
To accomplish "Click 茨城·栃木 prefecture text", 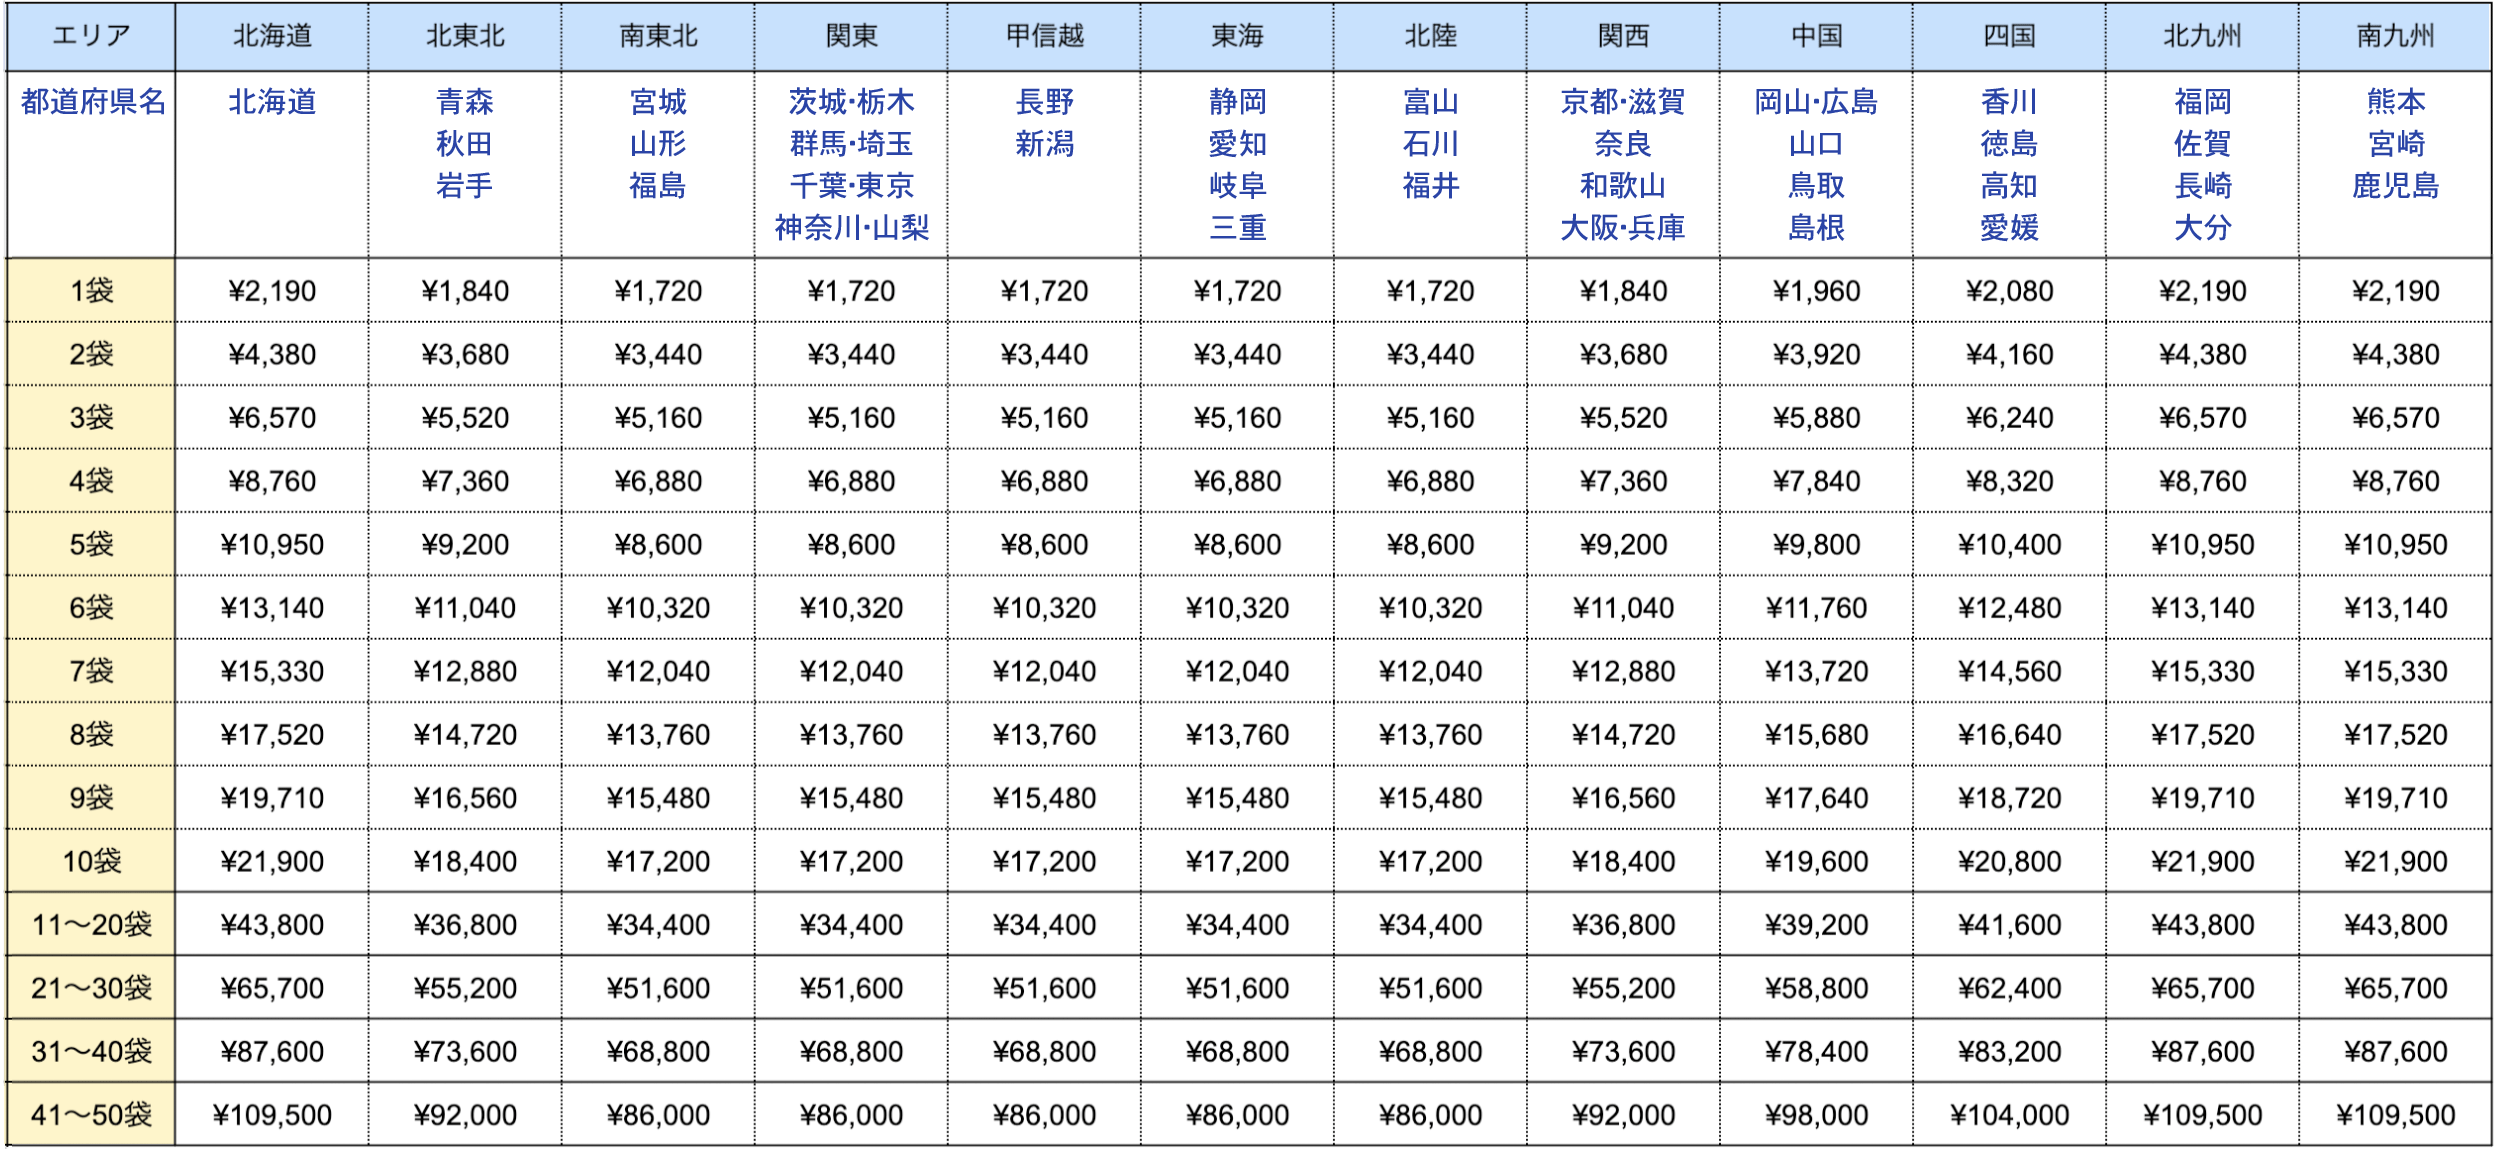I will point(851,102).
